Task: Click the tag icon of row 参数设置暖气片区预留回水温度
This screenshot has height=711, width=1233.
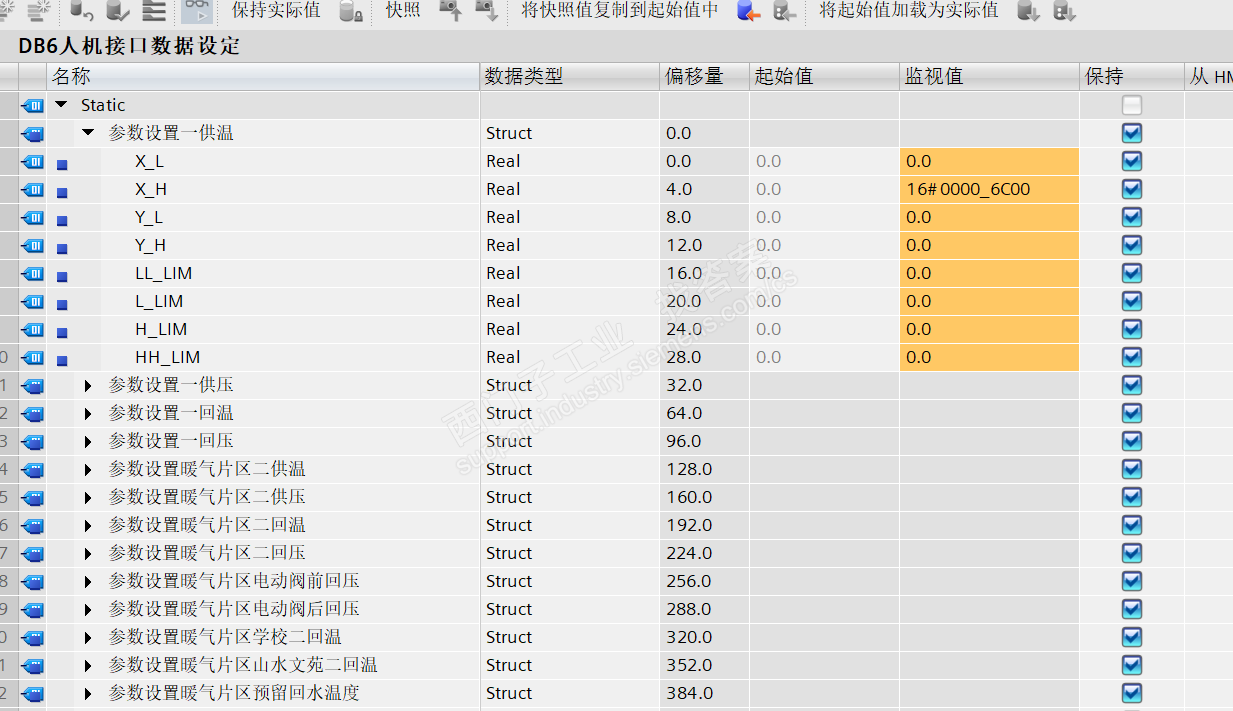Action: (32, 693)
